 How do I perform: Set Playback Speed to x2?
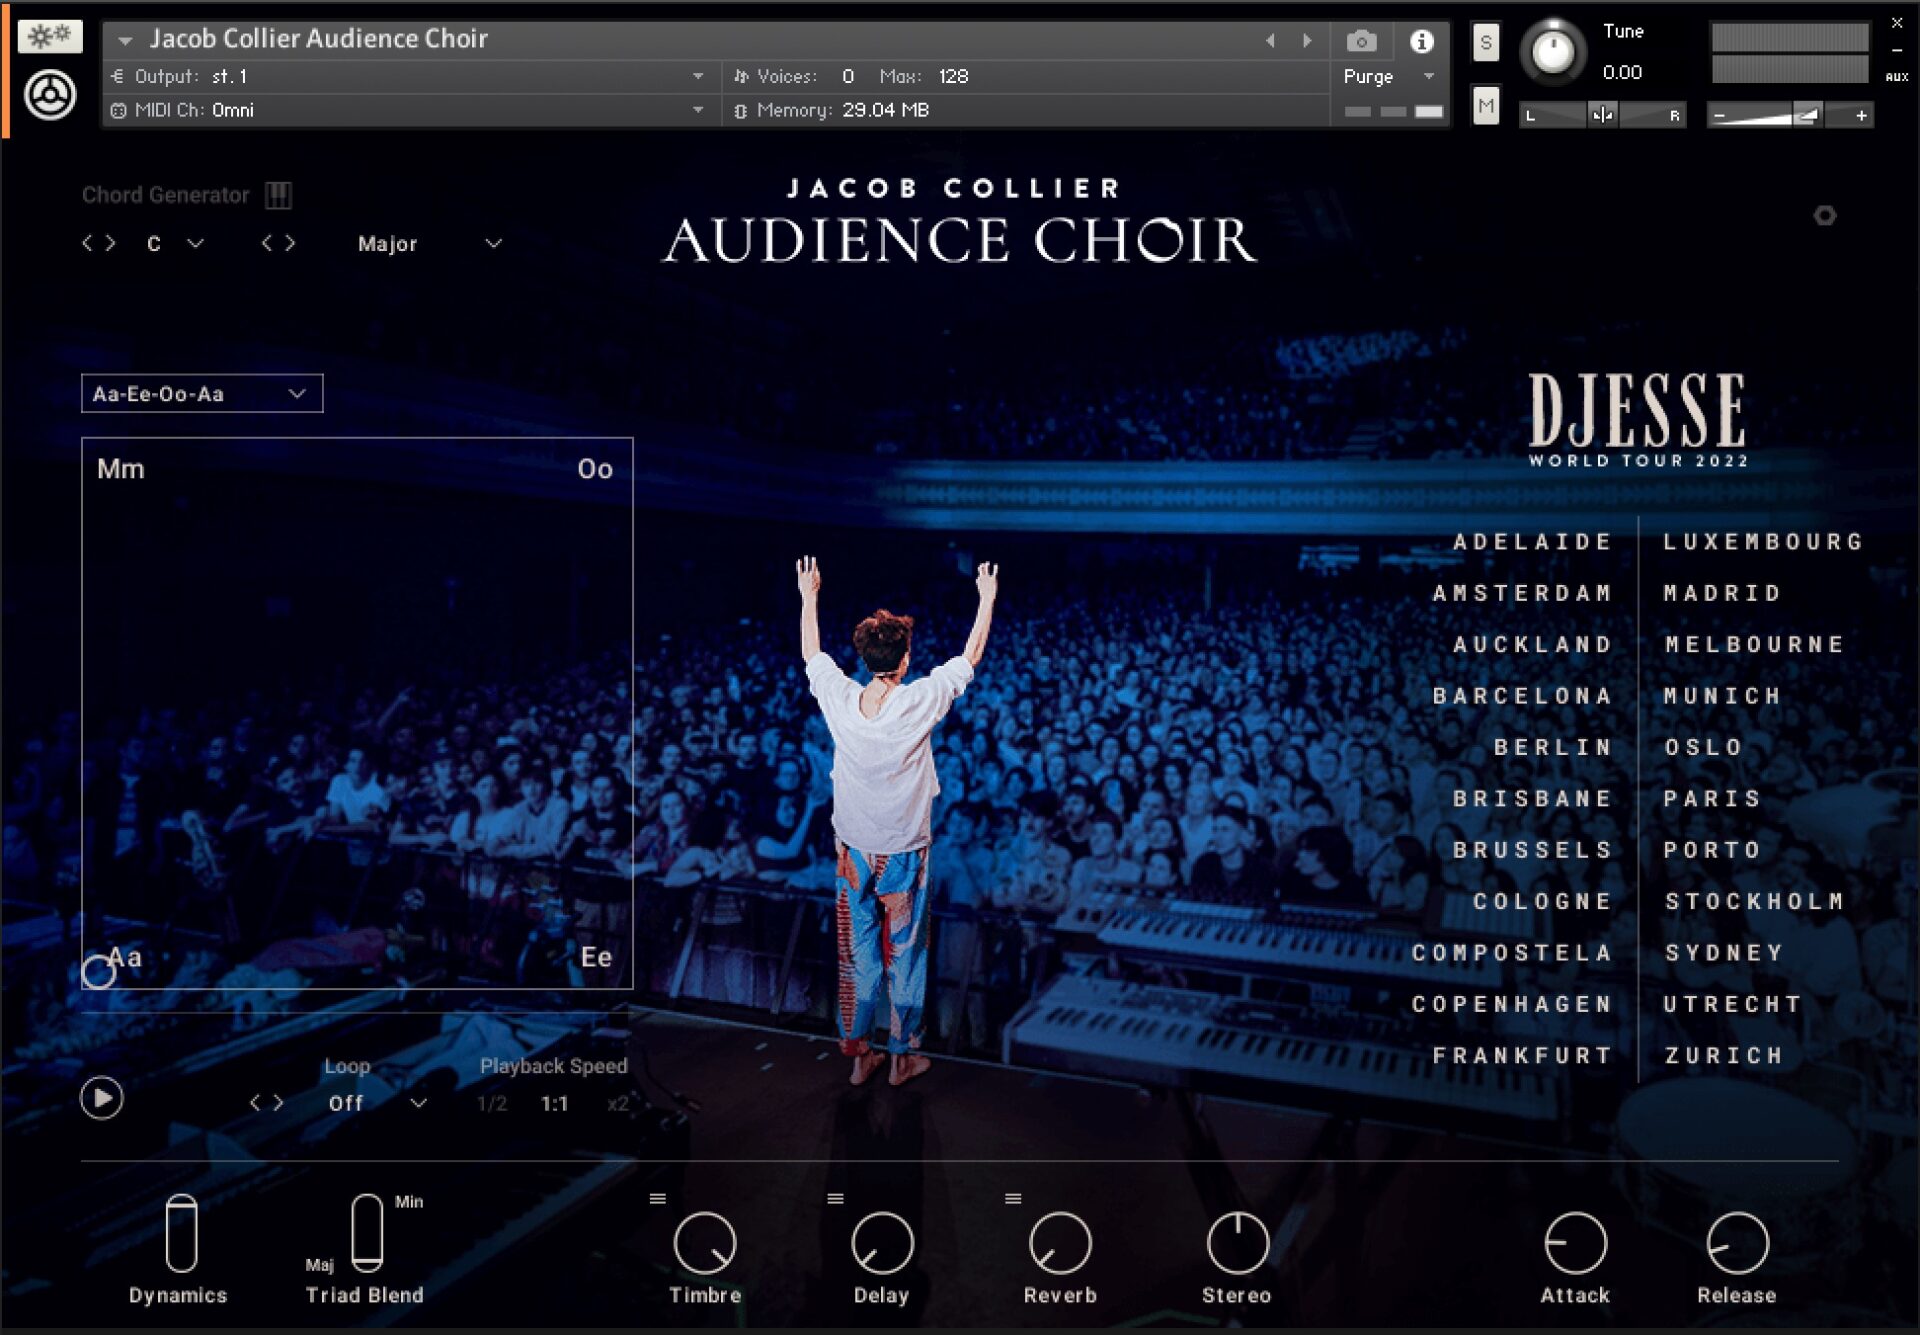point(618,1103)
